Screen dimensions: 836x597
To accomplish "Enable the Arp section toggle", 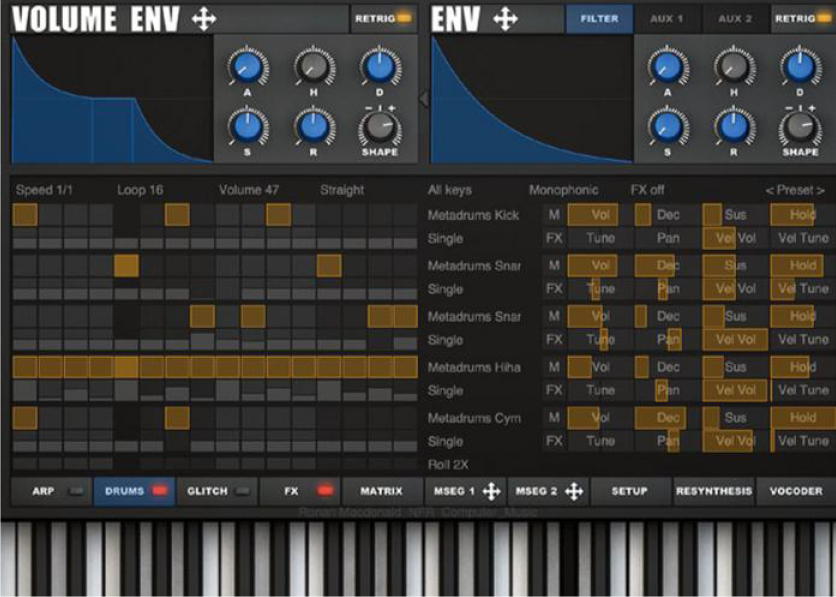I will (x=73, y=491).
